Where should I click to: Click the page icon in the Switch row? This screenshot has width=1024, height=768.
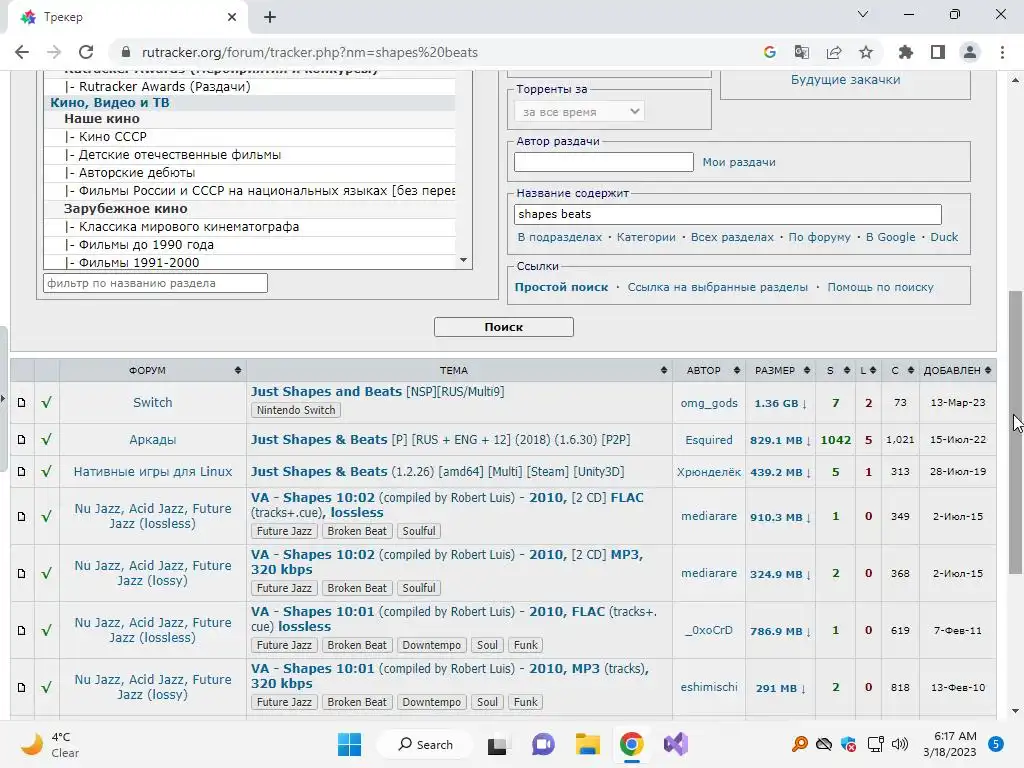click(22, 402)
